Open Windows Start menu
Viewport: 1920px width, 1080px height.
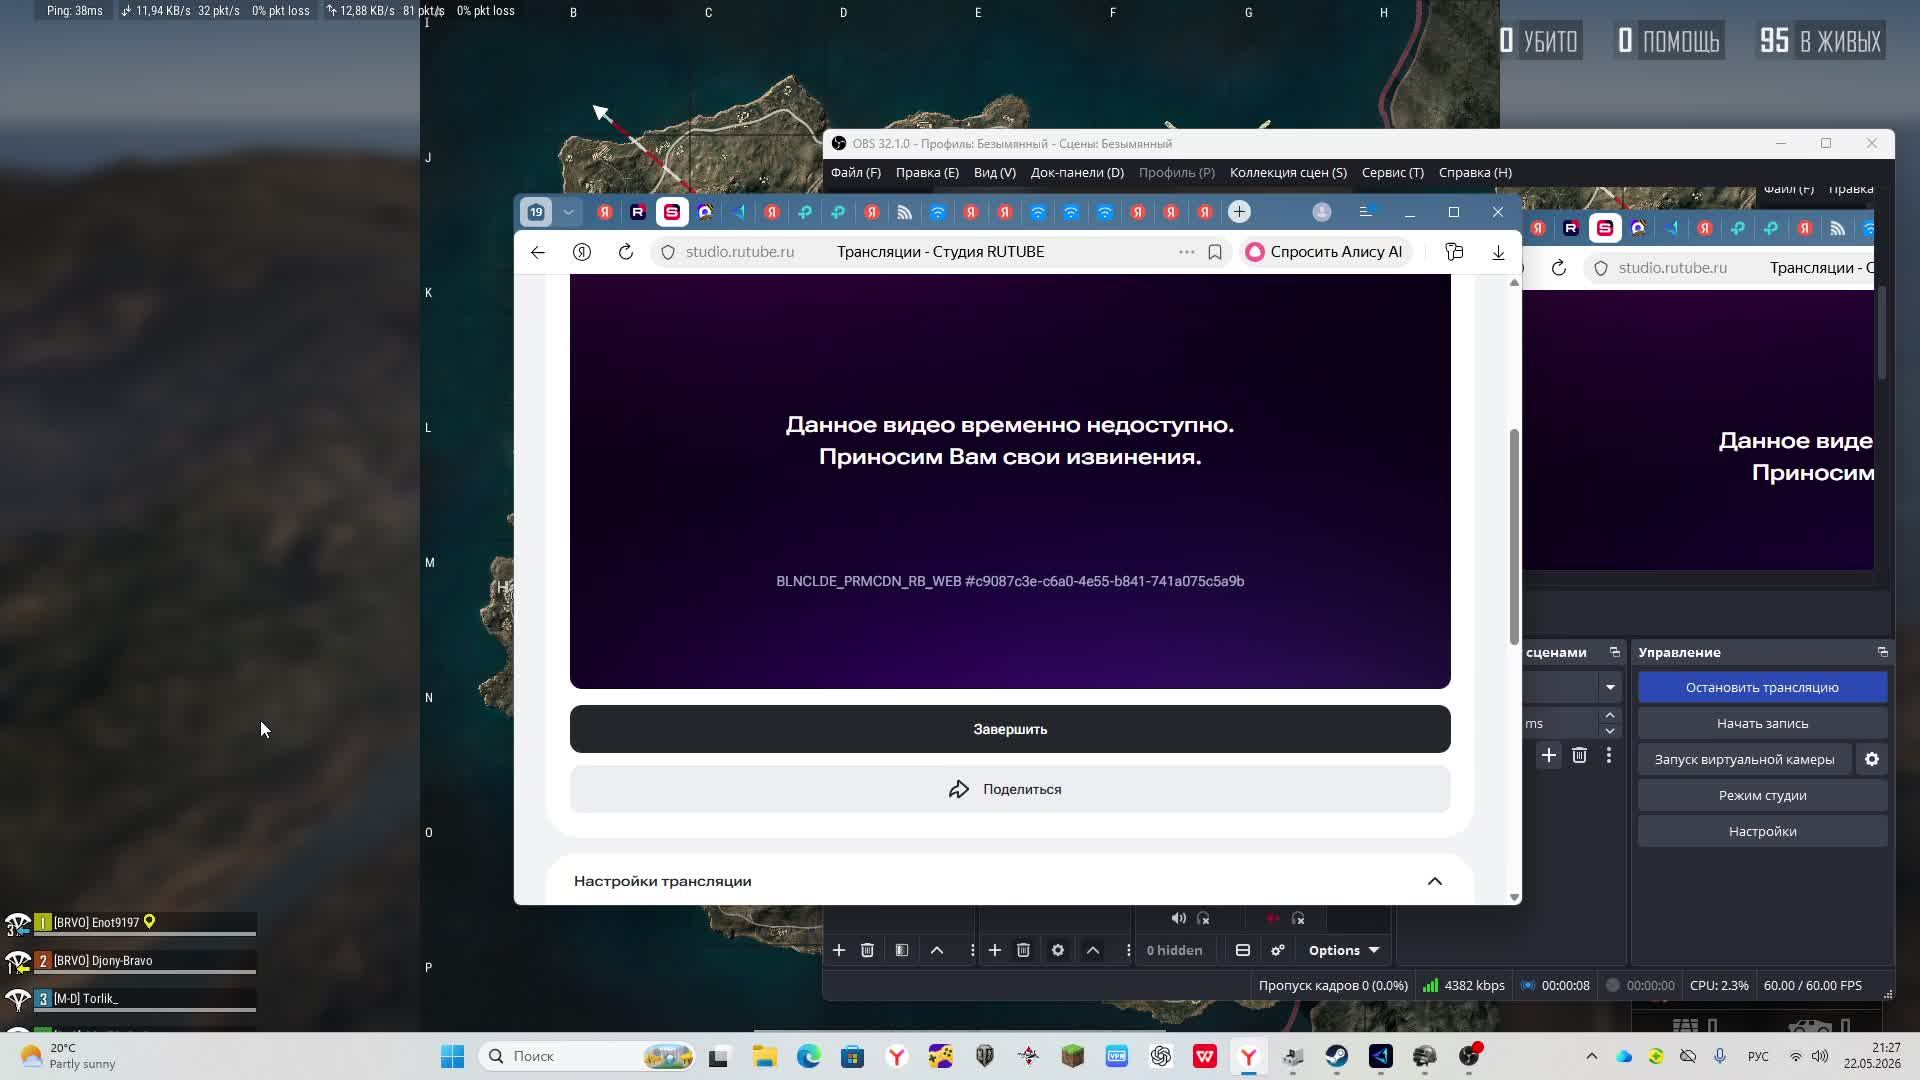tap(453, 1056)
